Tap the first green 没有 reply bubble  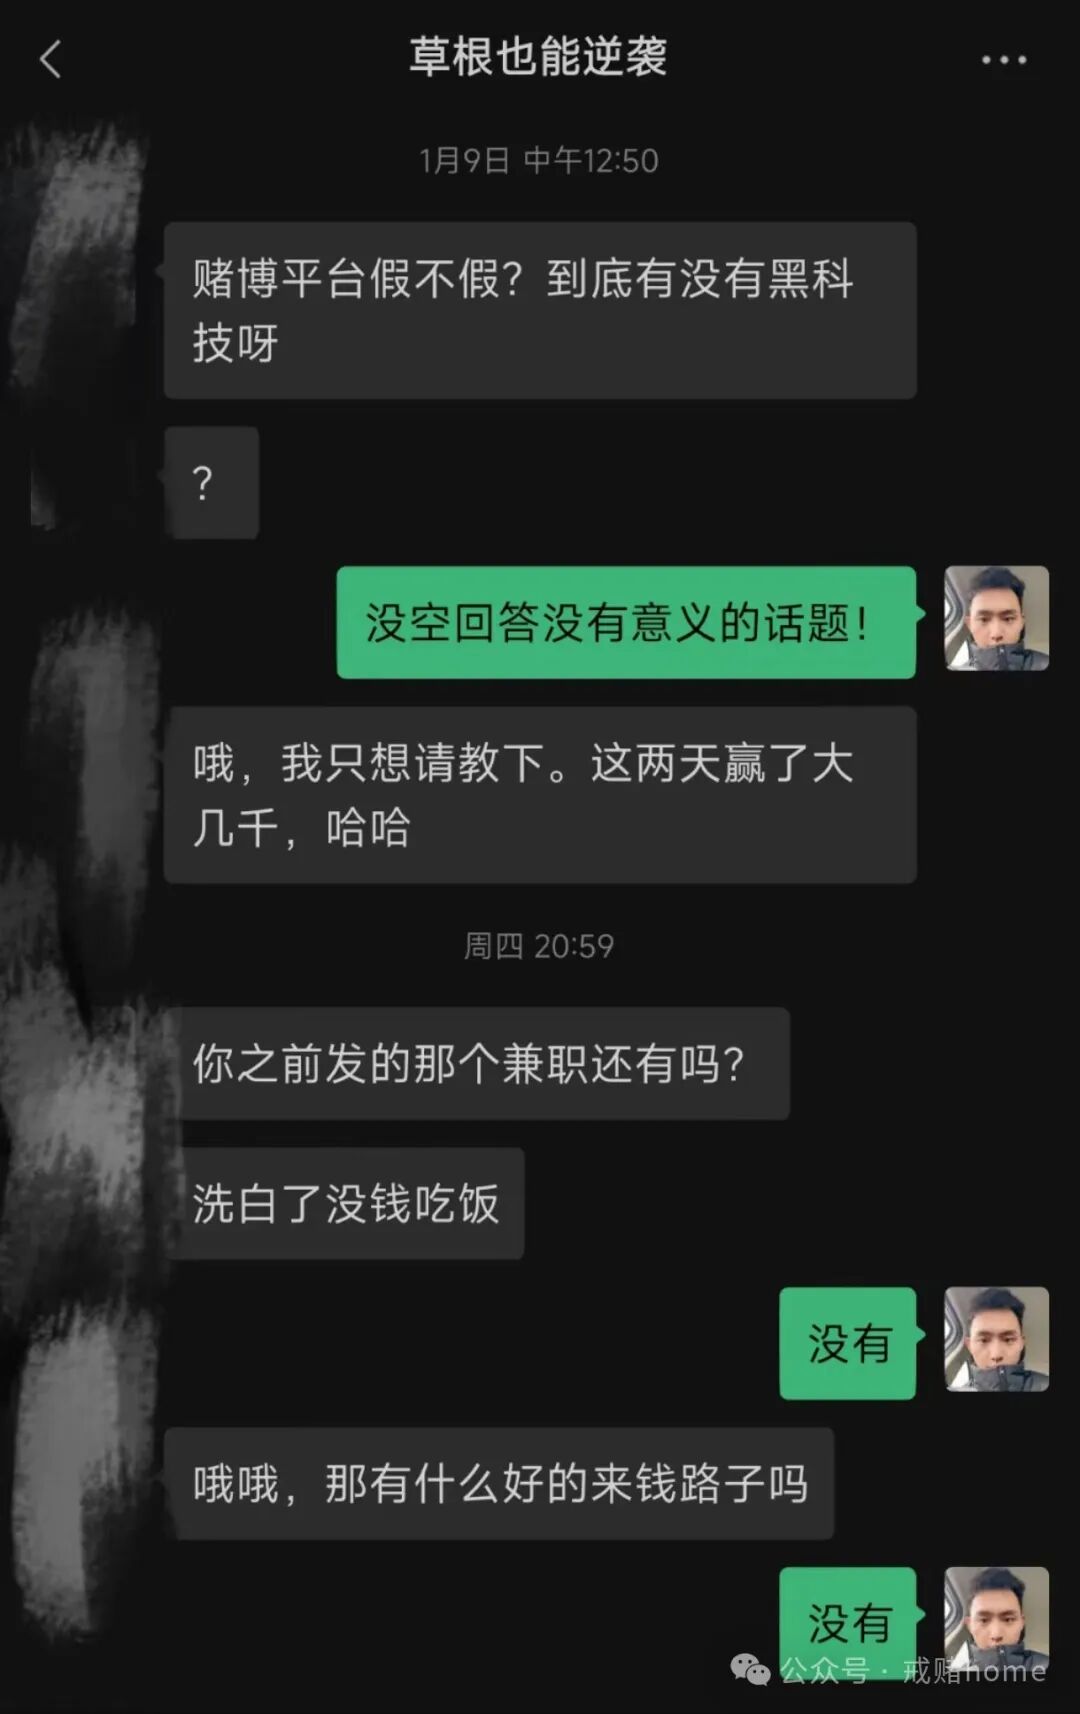[x=848, y=1343]
